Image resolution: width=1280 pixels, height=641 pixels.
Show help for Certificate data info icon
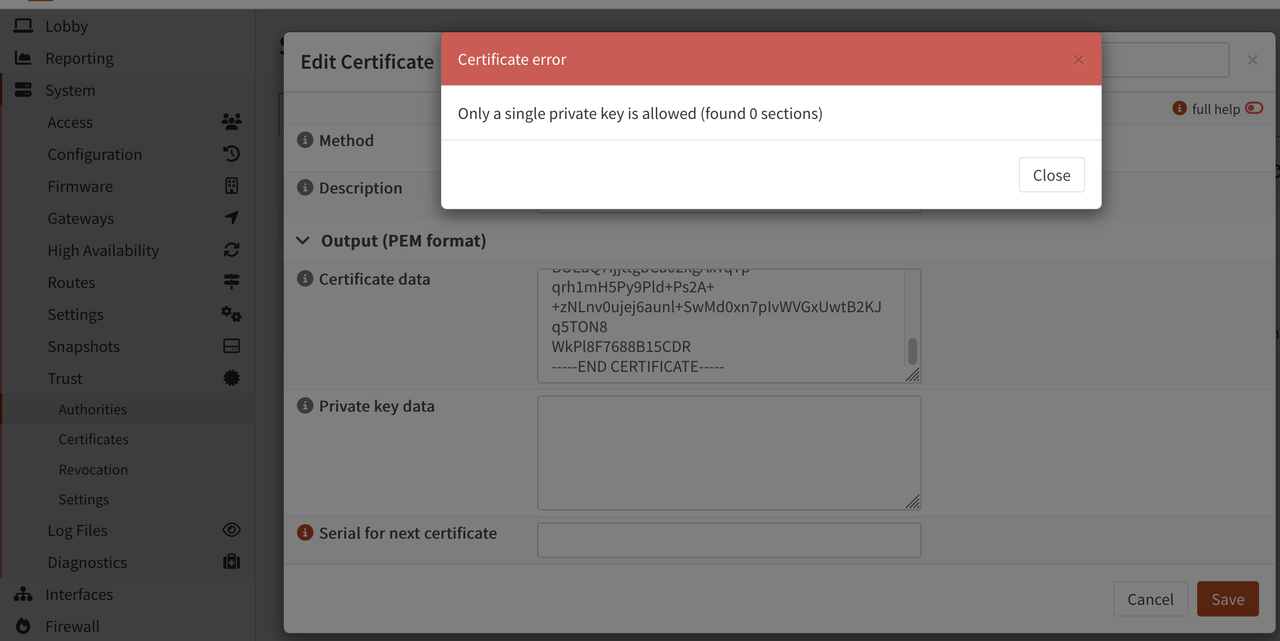coord(305,279)
